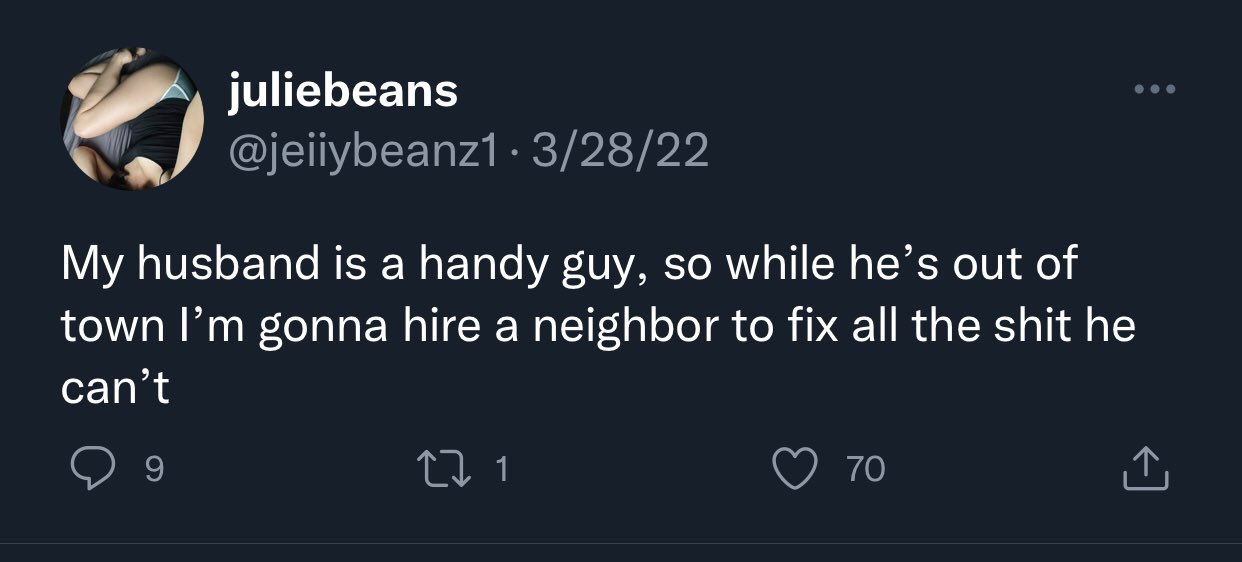Viewport: 1242px width, 562px height.
Task: Open the three-dot more options menu
Action: [x=1157, y=90]
